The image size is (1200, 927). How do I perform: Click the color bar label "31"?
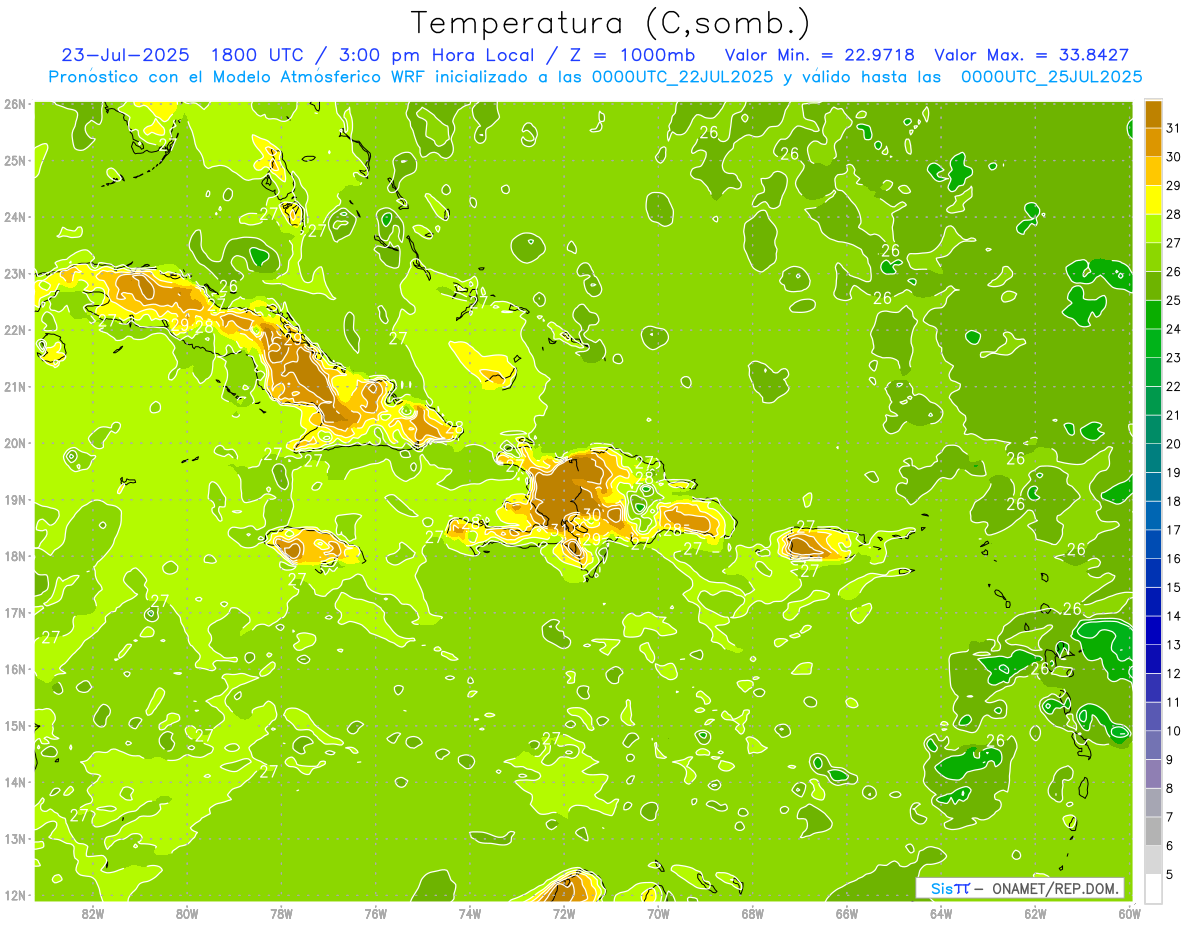1173,128
